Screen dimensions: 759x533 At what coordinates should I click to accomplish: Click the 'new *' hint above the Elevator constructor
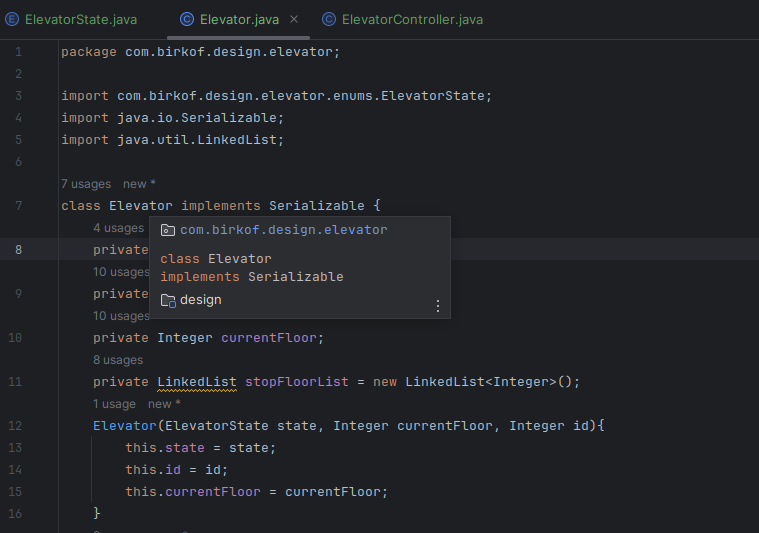pos(164,404)
